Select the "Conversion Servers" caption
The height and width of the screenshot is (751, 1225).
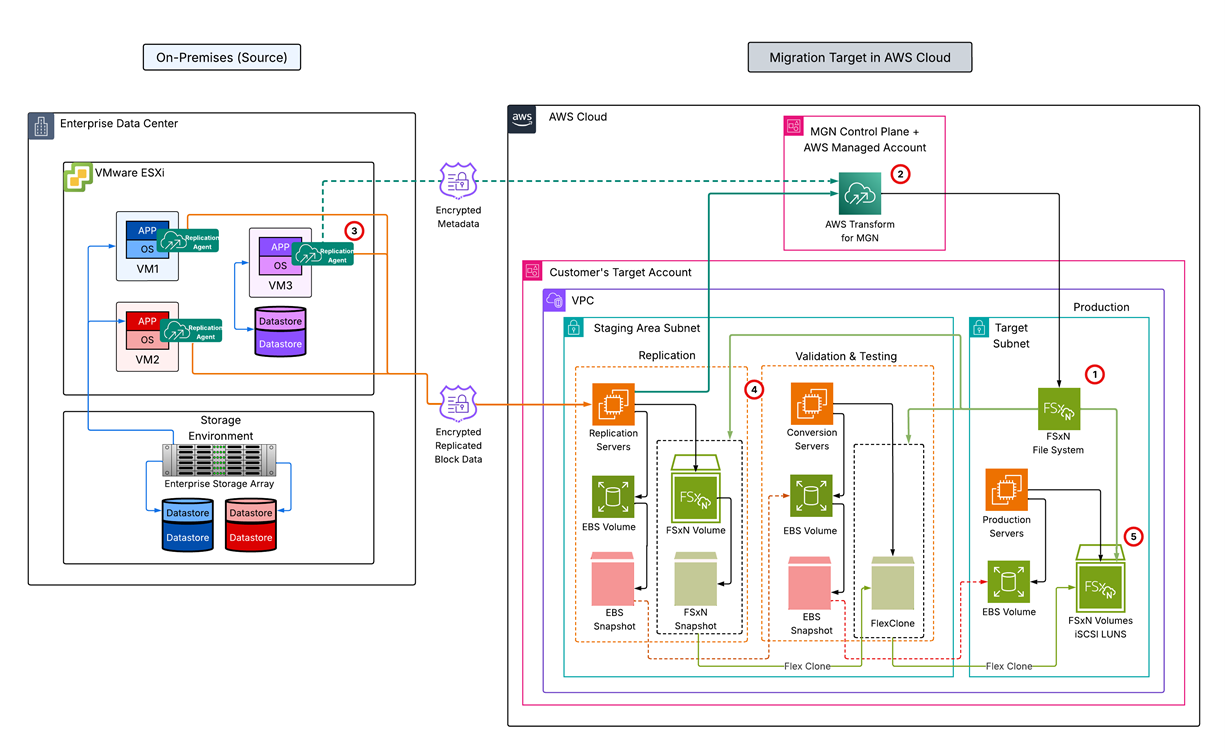811,440
